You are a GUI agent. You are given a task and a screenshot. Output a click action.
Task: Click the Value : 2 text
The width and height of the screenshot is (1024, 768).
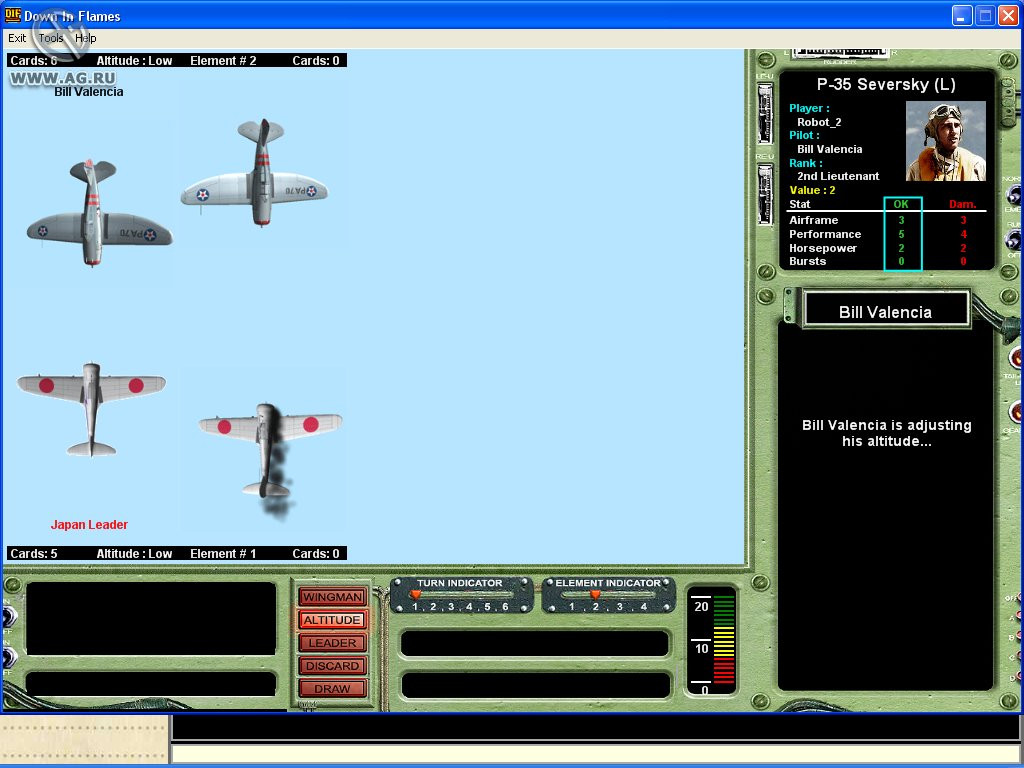(x=812, y=190)
